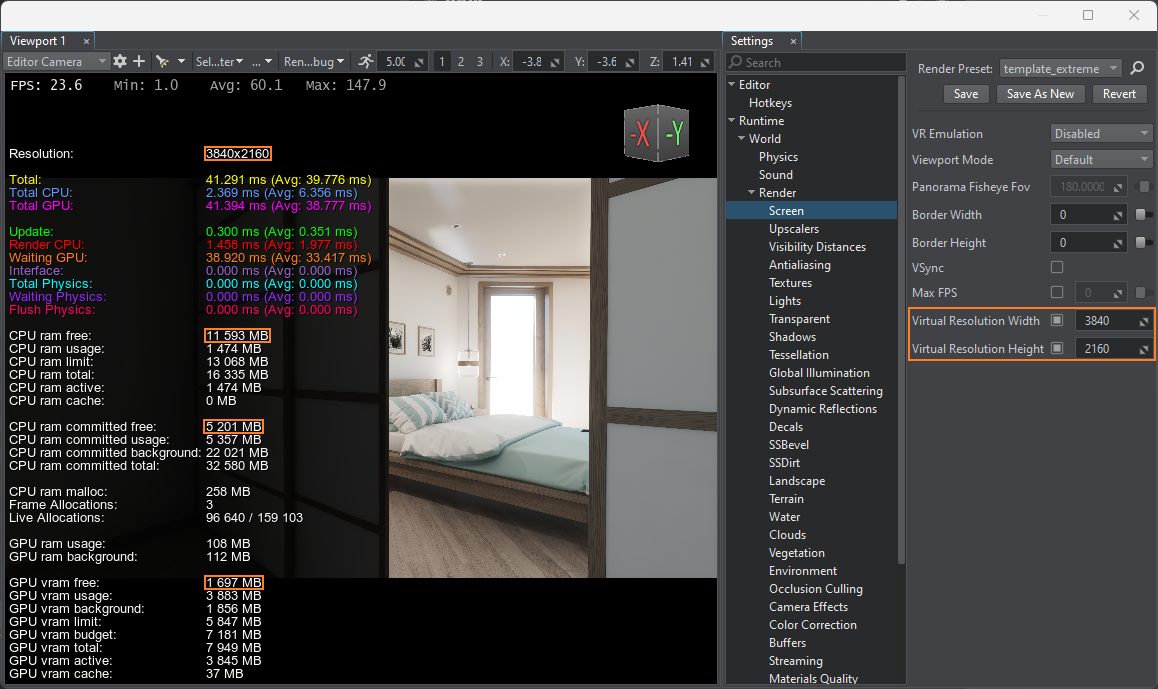Viewport: 1158px width, 689px height.
Task: Collapse the Runtime tree node
Action: click(732, 120)
